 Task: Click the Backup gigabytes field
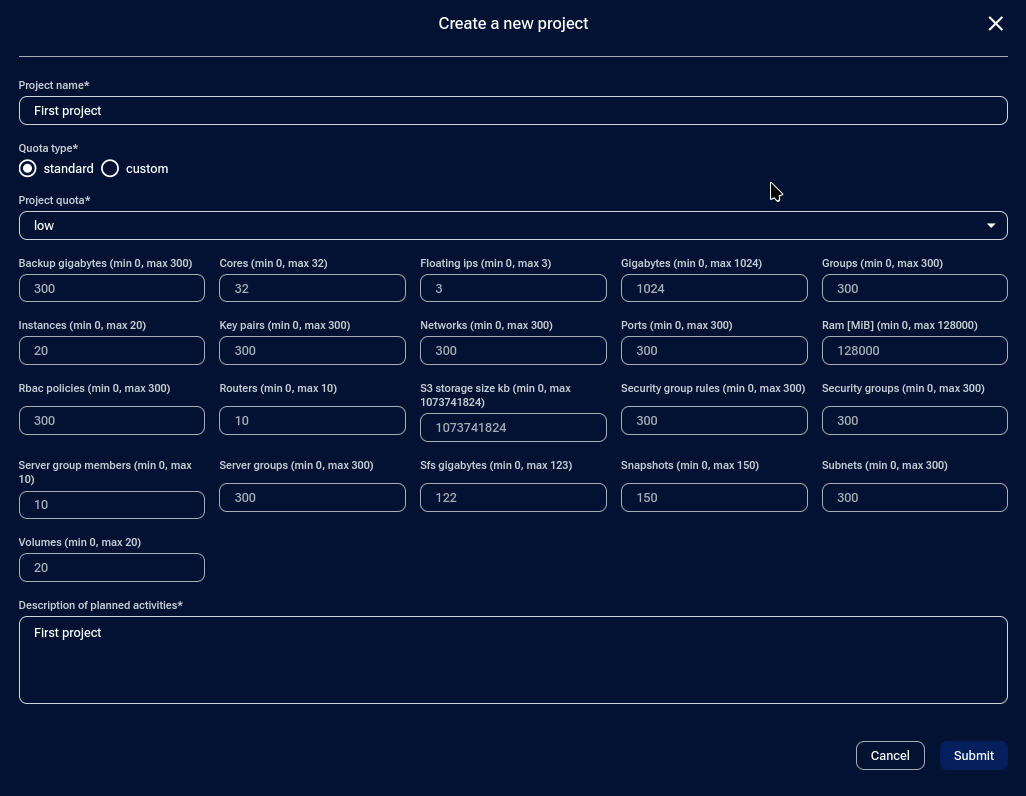pos(112,289)
